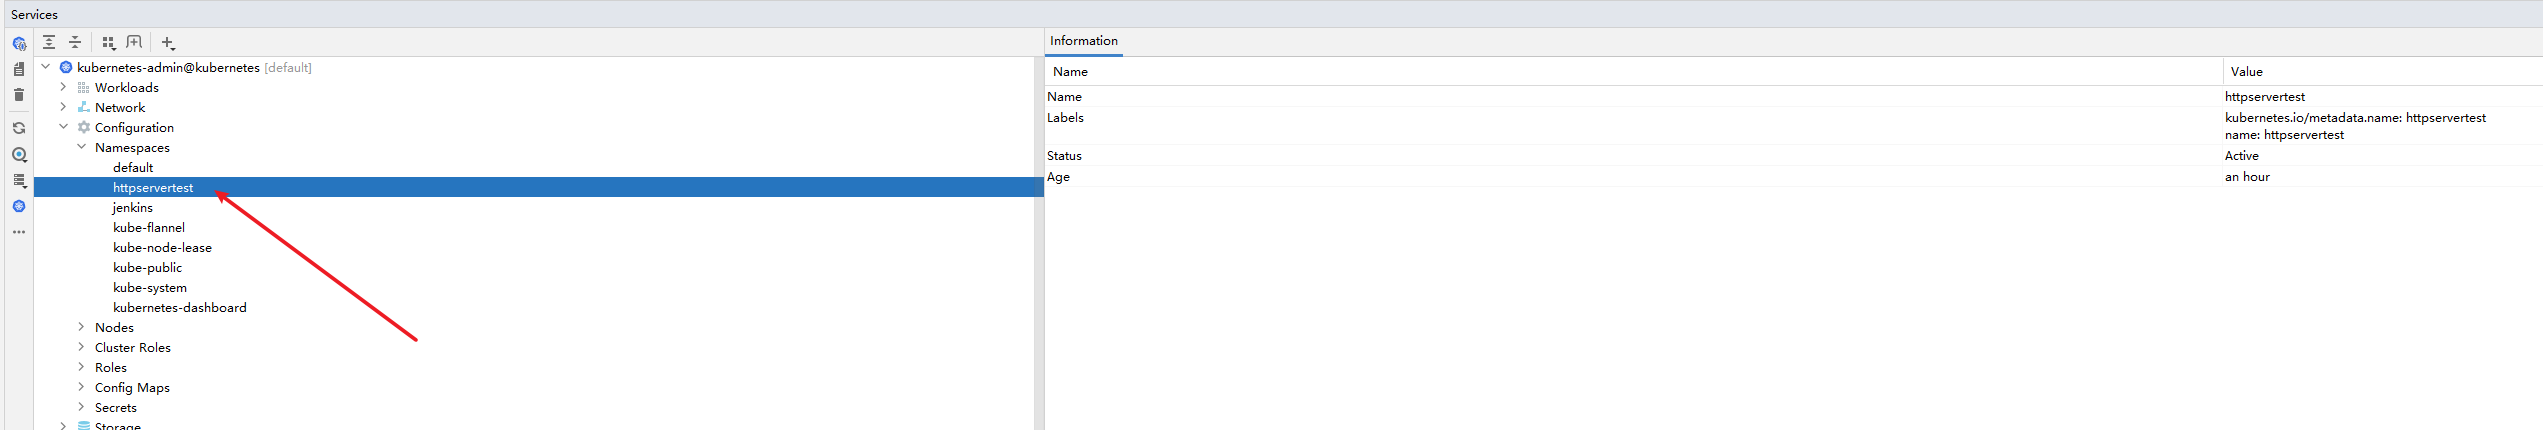Viewport: 2543px width, 430px height.
Task: Click the Value column header
Action: tap(2246, 72)
